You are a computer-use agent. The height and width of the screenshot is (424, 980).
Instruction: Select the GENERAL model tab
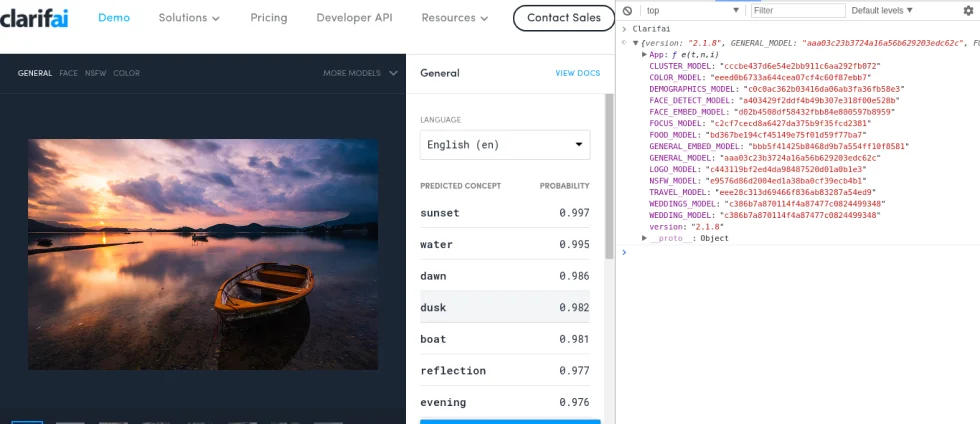tap(35, 73)
